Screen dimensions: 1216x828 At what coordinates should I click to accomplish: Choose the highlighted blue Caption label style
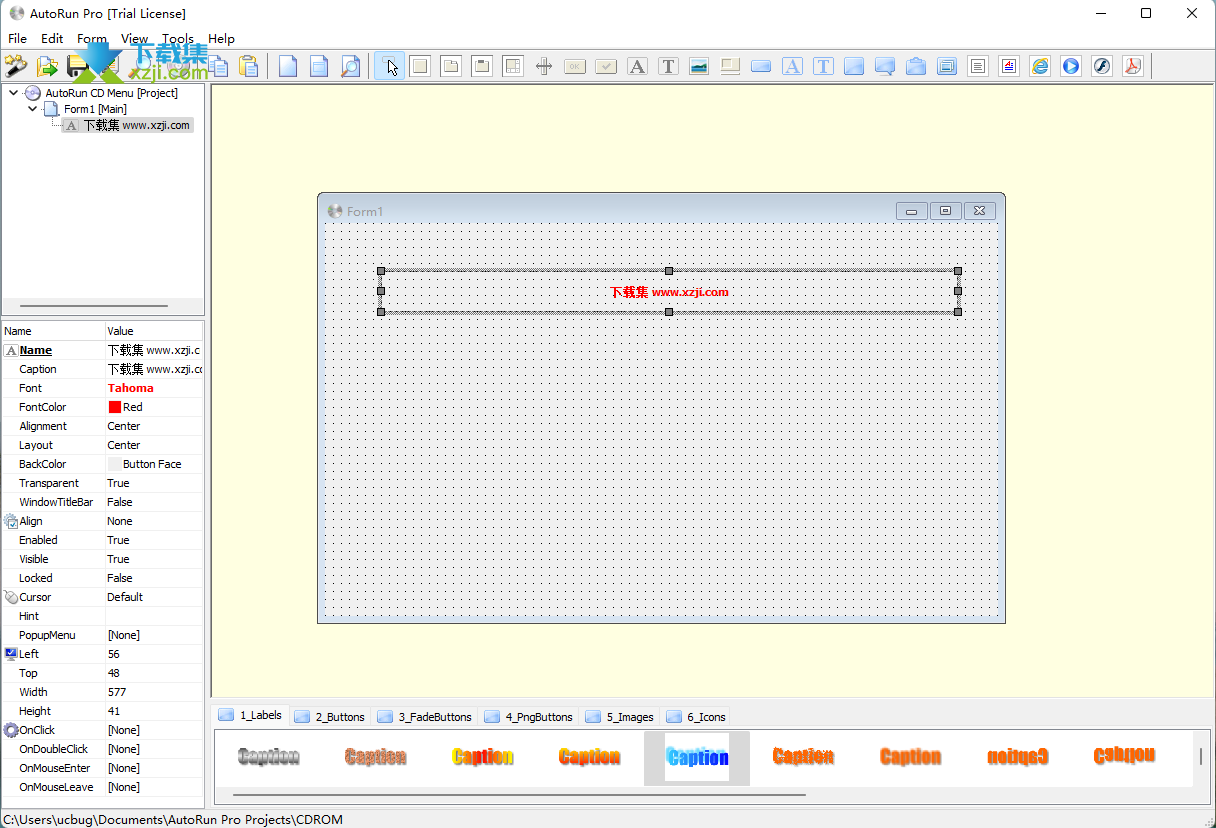697,758
